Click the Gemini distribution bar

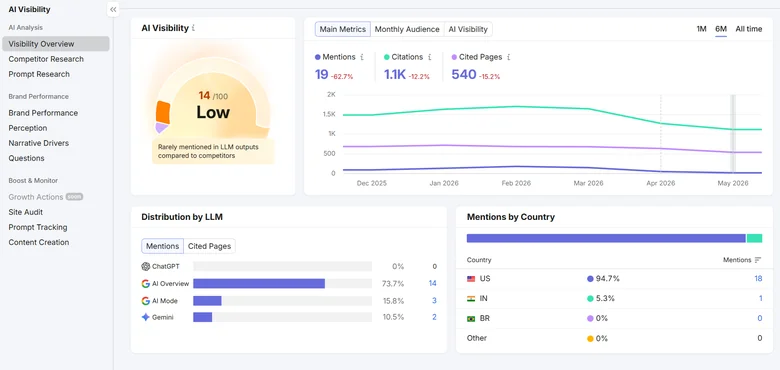[x=203, y=317]
